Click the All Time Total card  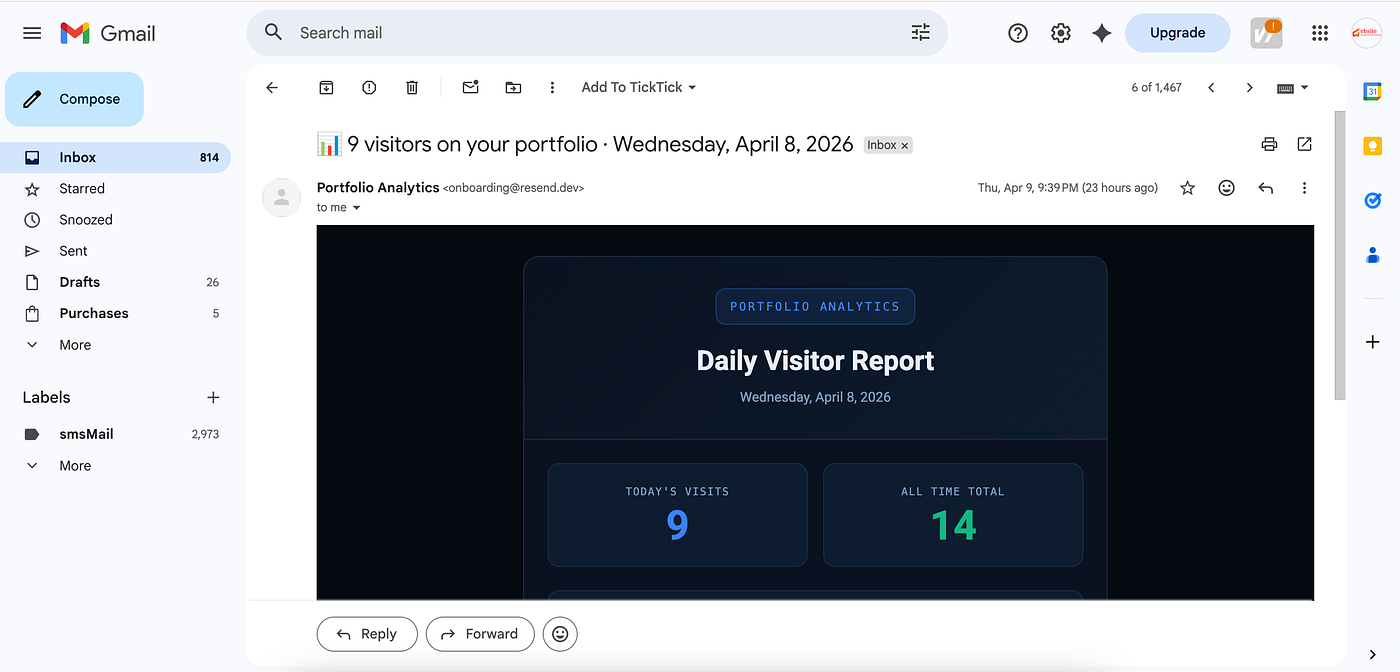pyautogui.click(x=953, y=515)
